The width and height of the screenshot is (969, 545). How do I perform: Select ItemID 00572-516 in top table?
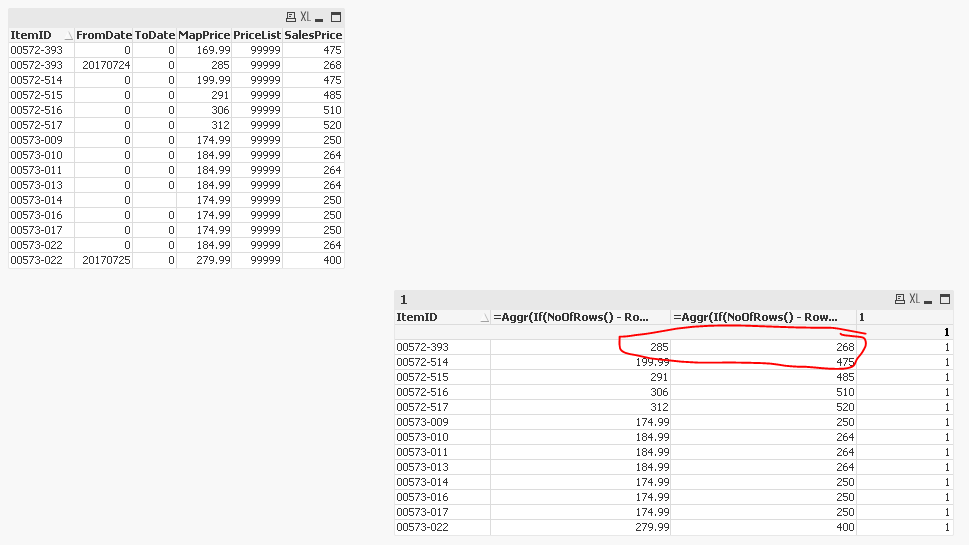click(41, 110)
